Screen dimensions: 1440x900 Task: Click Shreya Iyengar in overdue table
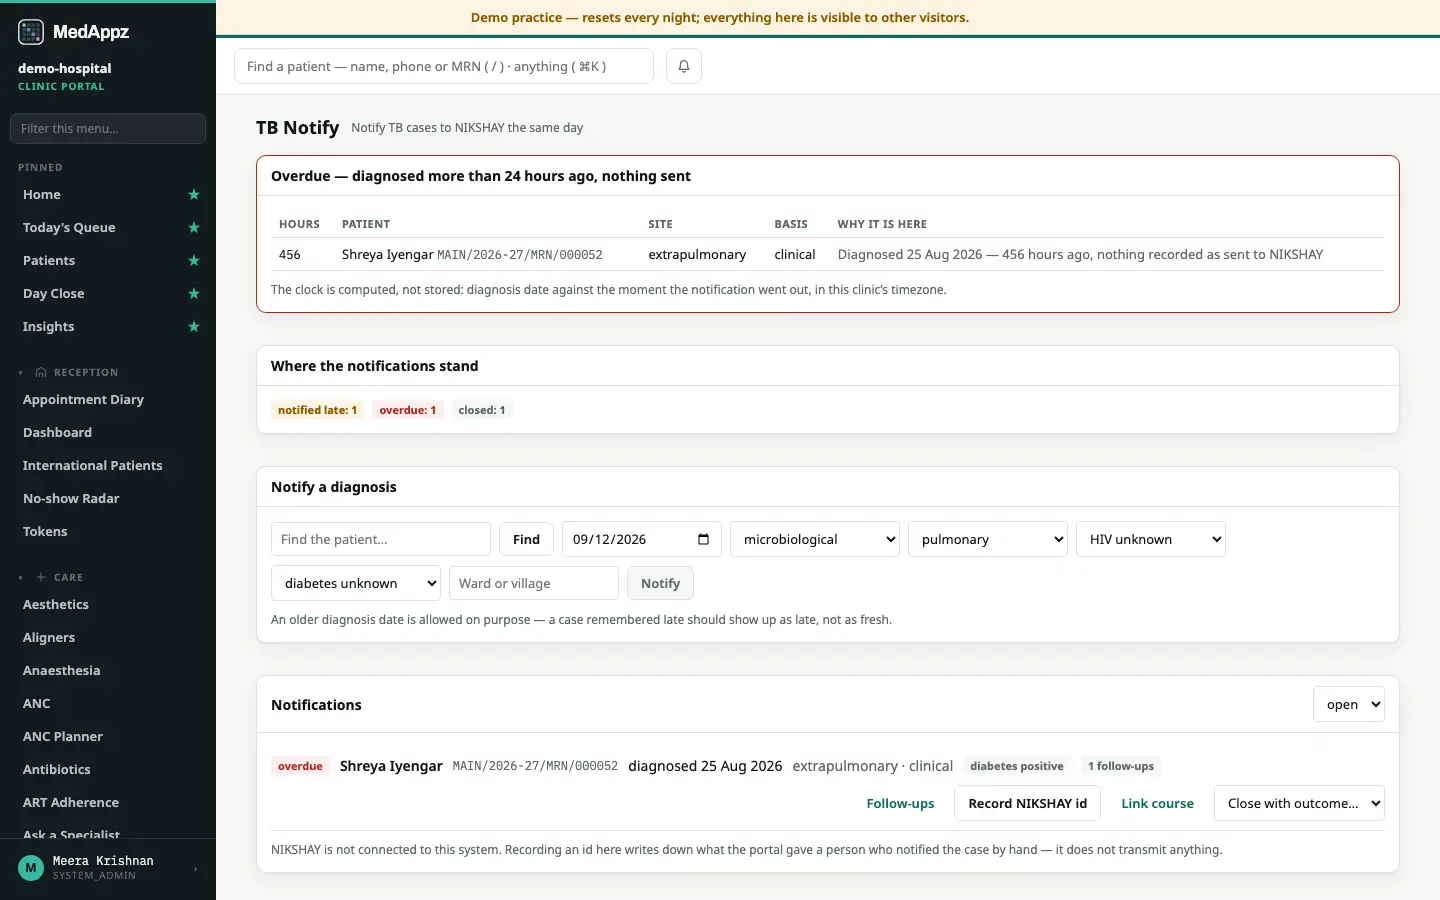pos(387,254)
